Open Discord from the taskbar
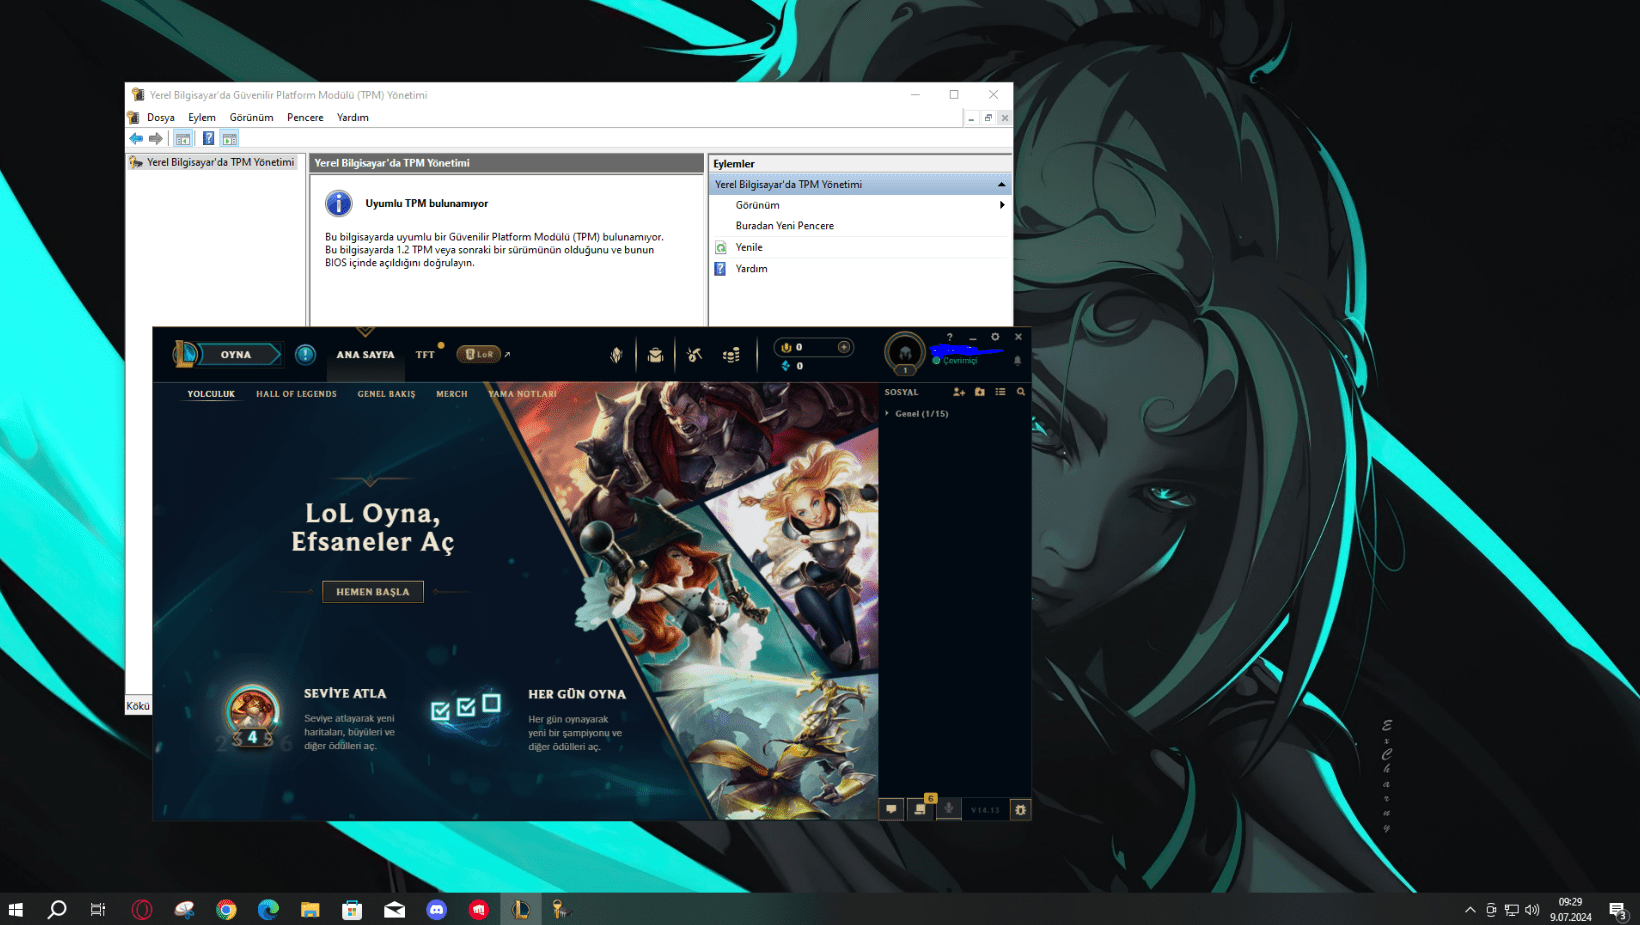 point(437,909)
